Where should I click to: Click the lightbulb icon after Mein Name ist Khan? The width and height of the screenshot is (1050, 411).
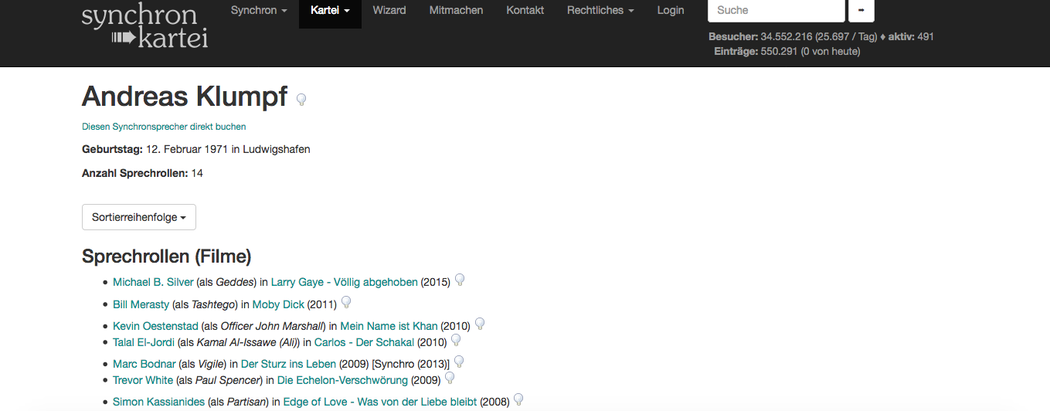479,324
